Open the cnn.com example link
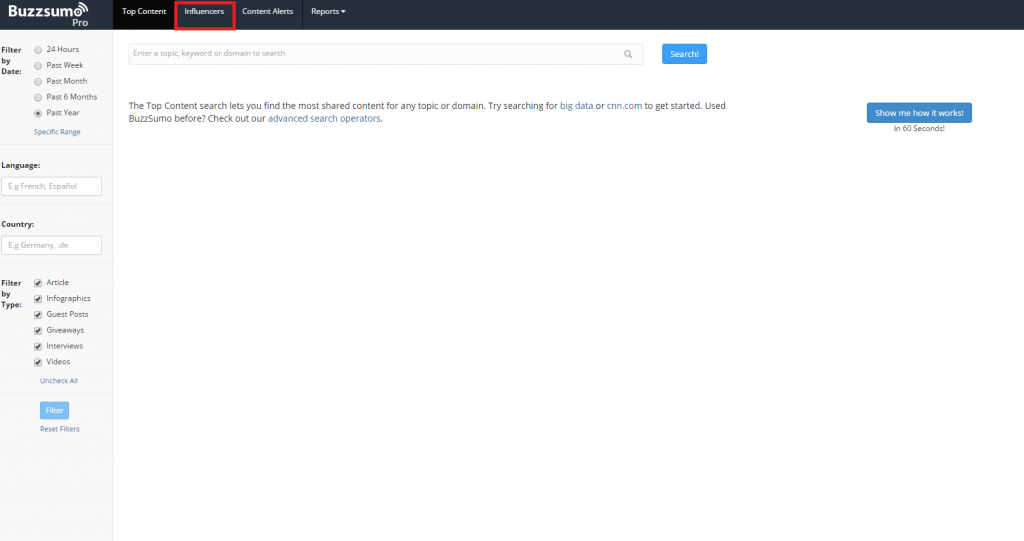 624,106
